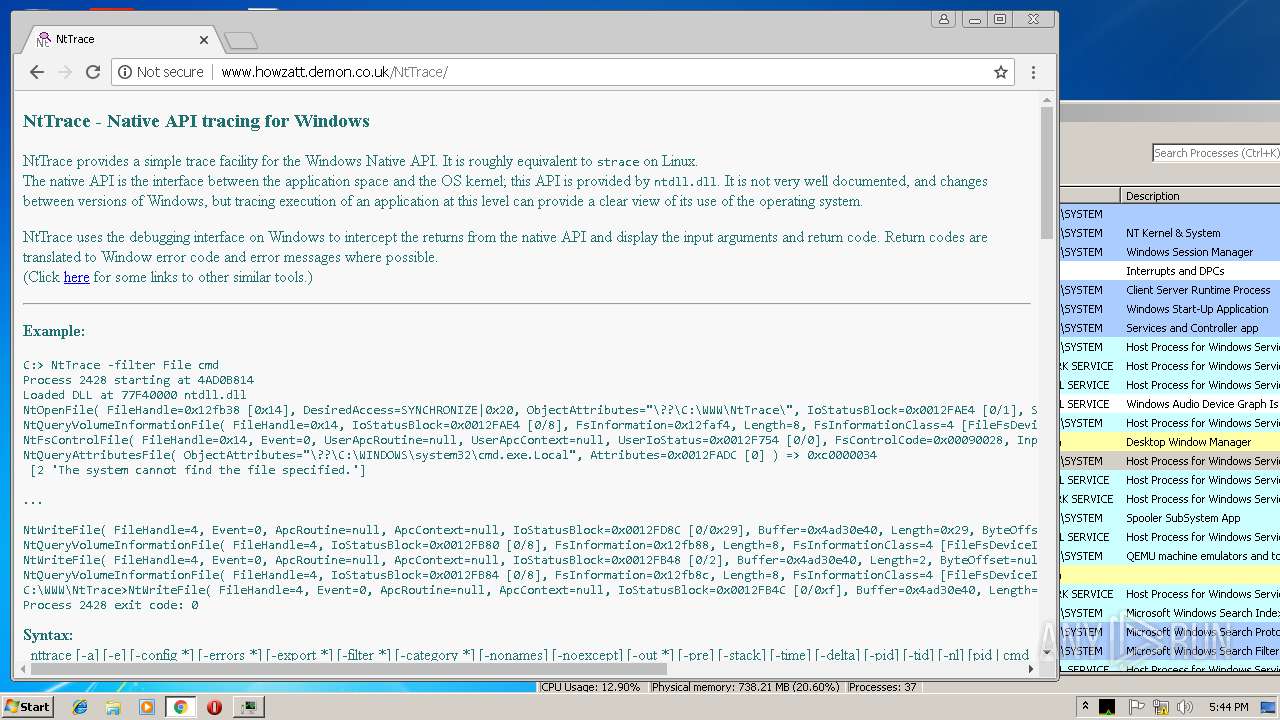
Task: Open a new tab button
Action: [x=241, y=40]
